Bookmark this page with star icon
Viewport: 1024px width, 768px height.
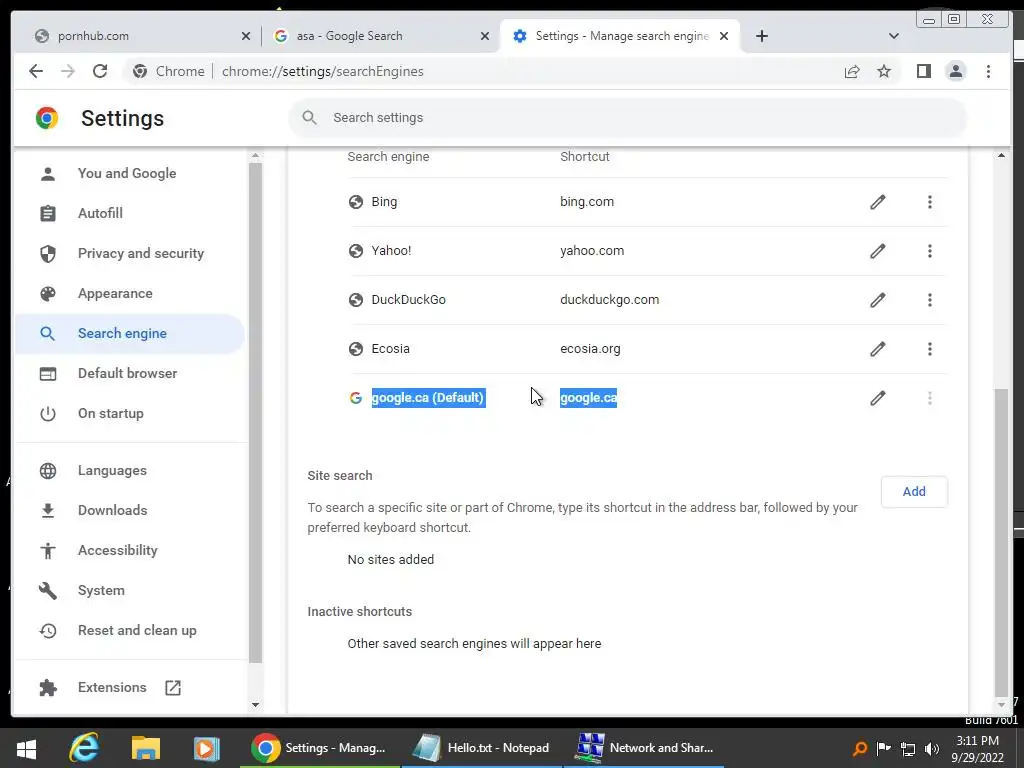click(884, 71)
